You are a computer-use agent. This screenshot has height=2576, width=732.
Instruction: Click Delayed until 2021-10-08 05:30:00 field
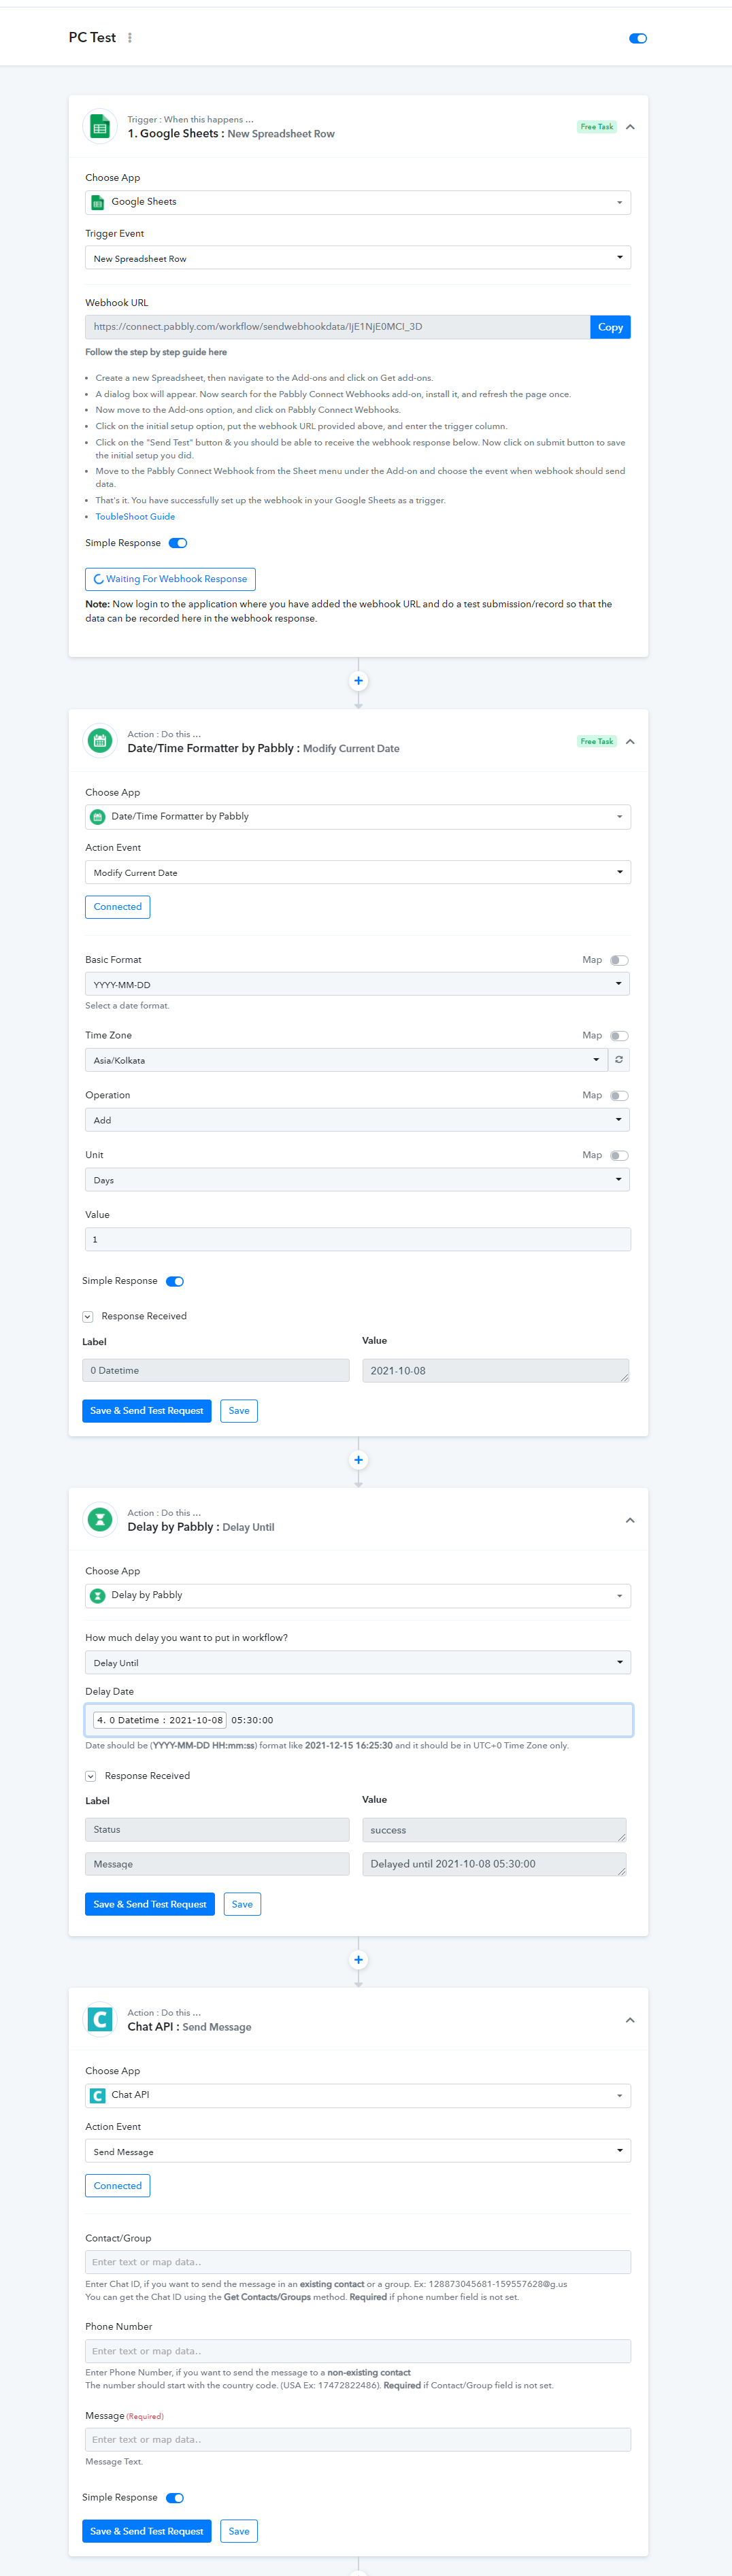(x=494, y=1865)
